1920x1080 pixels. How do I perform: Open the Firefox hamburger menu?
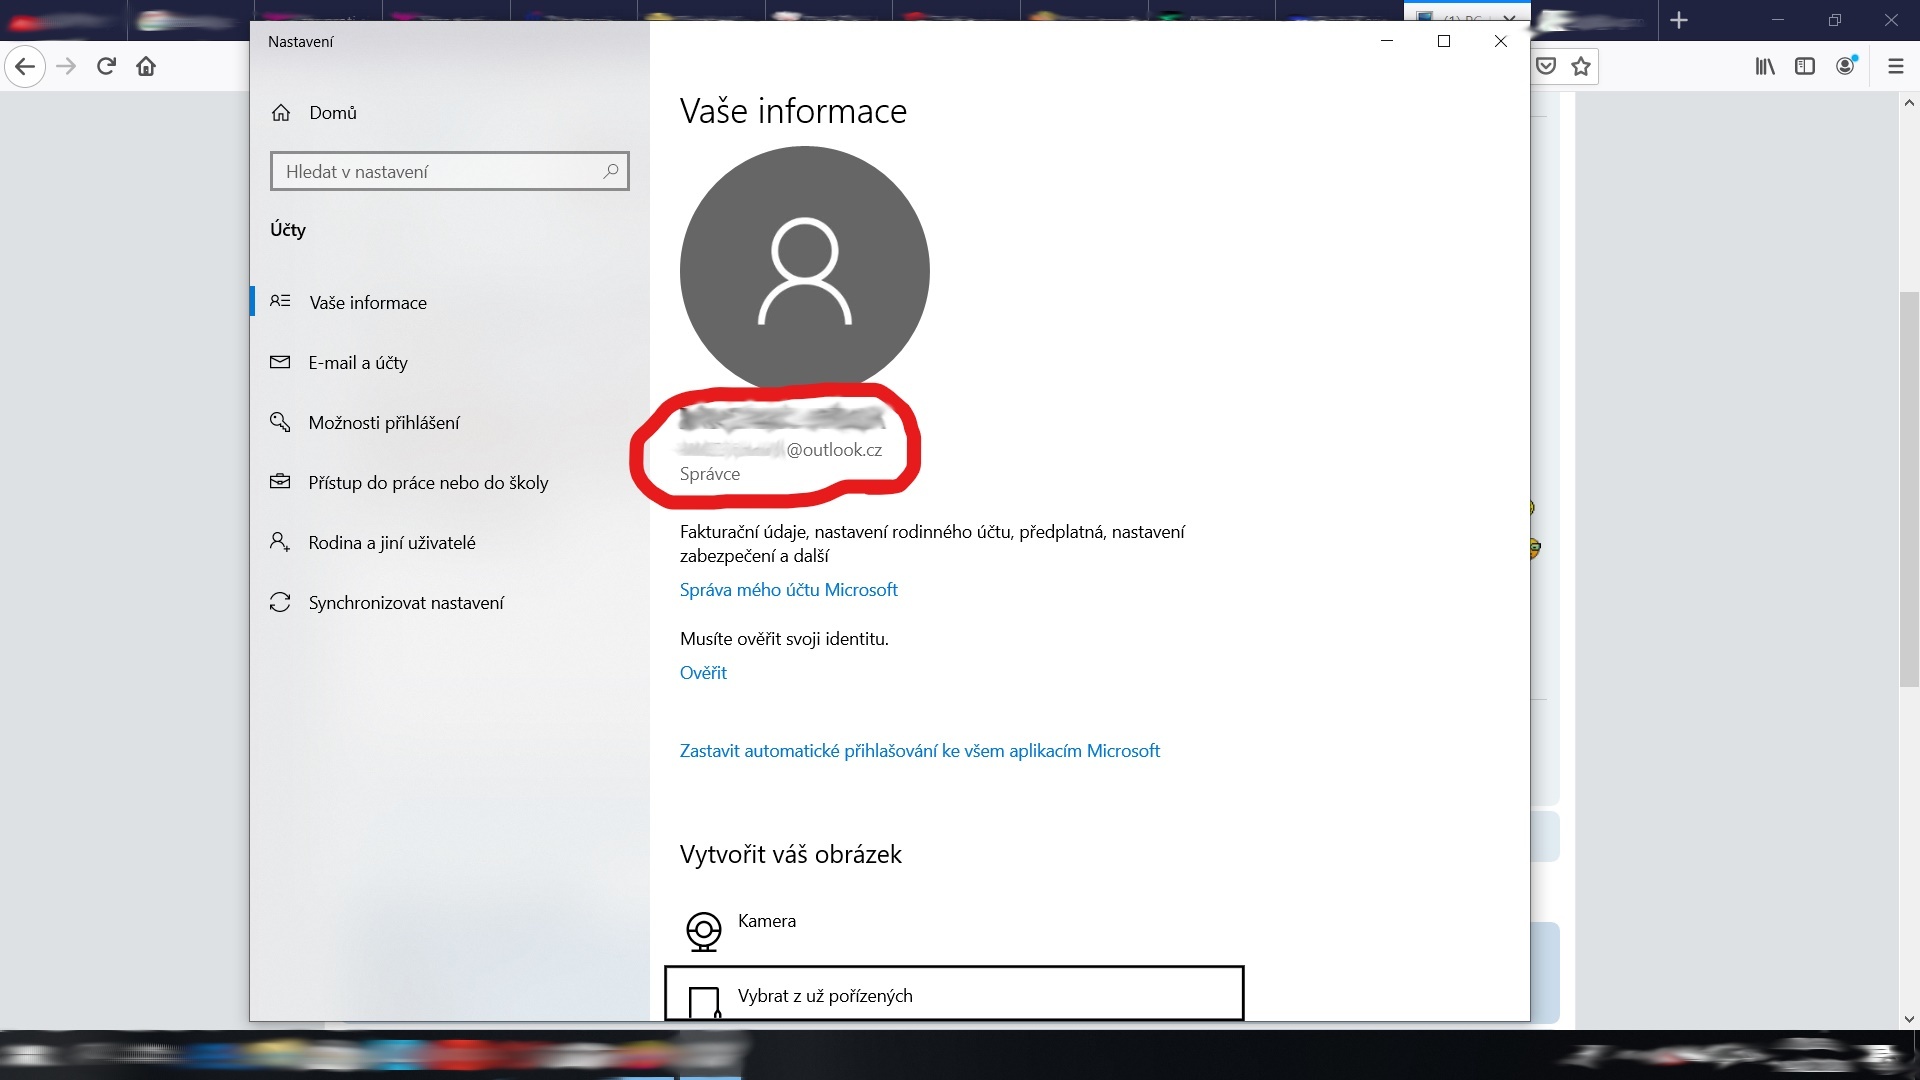(x=1895, y=66)
